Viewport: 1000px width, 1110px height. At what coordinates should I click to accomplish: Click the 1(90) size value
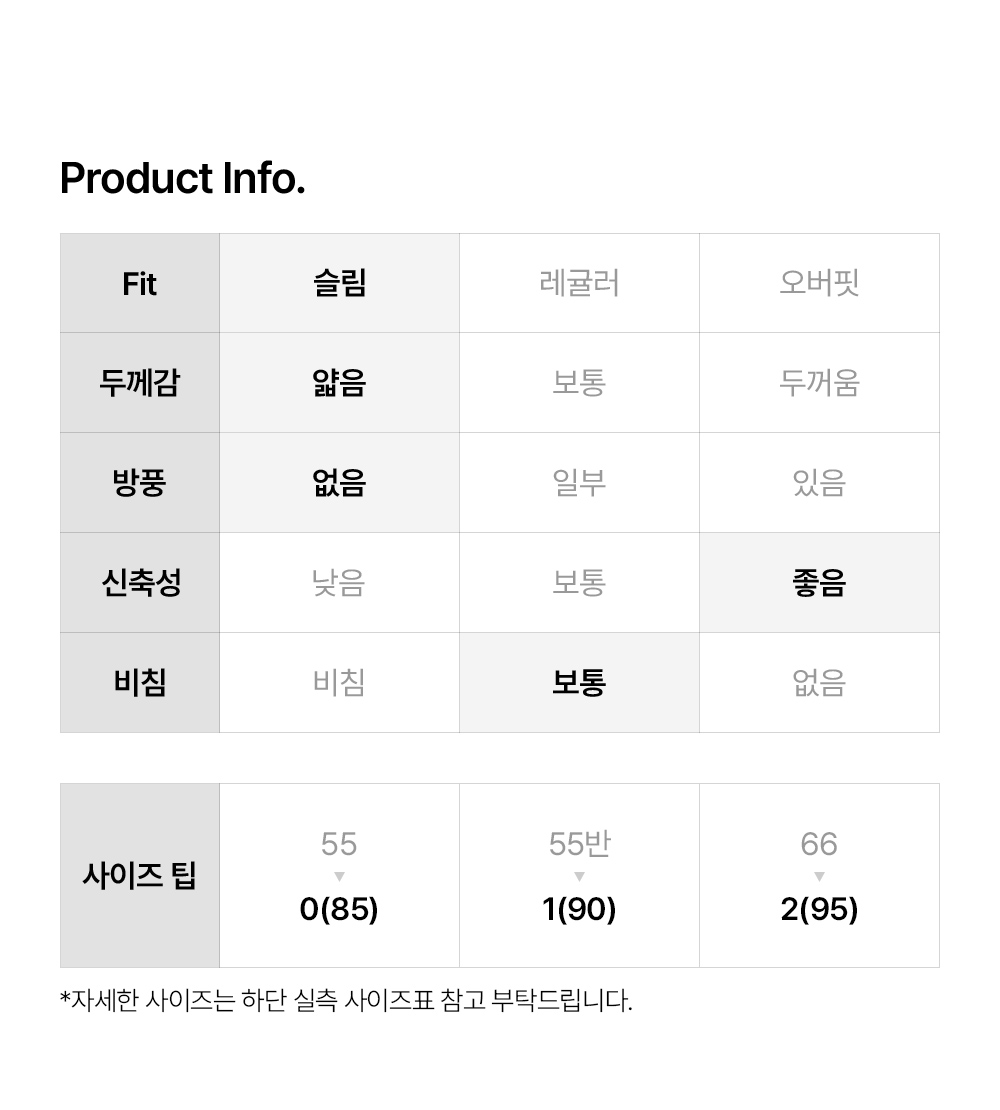(x=579, y=910)
